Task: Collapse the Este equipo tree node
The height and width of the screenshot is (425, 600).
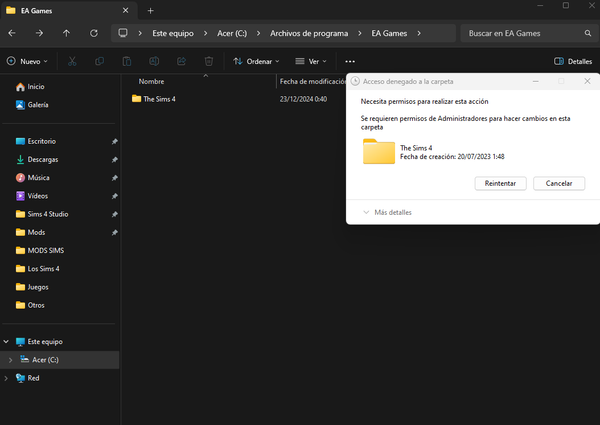Action: (x=6, y=341)
